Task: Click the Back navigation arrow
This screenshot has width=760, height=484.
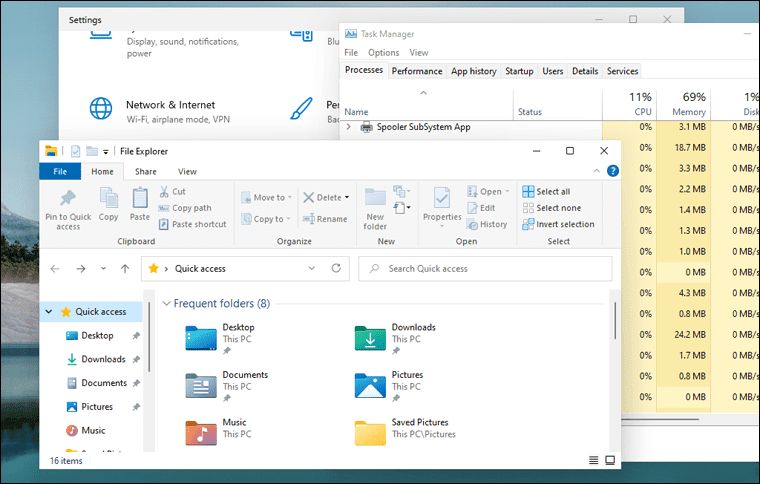Action: pyautogui.click(x=55, y=268)
